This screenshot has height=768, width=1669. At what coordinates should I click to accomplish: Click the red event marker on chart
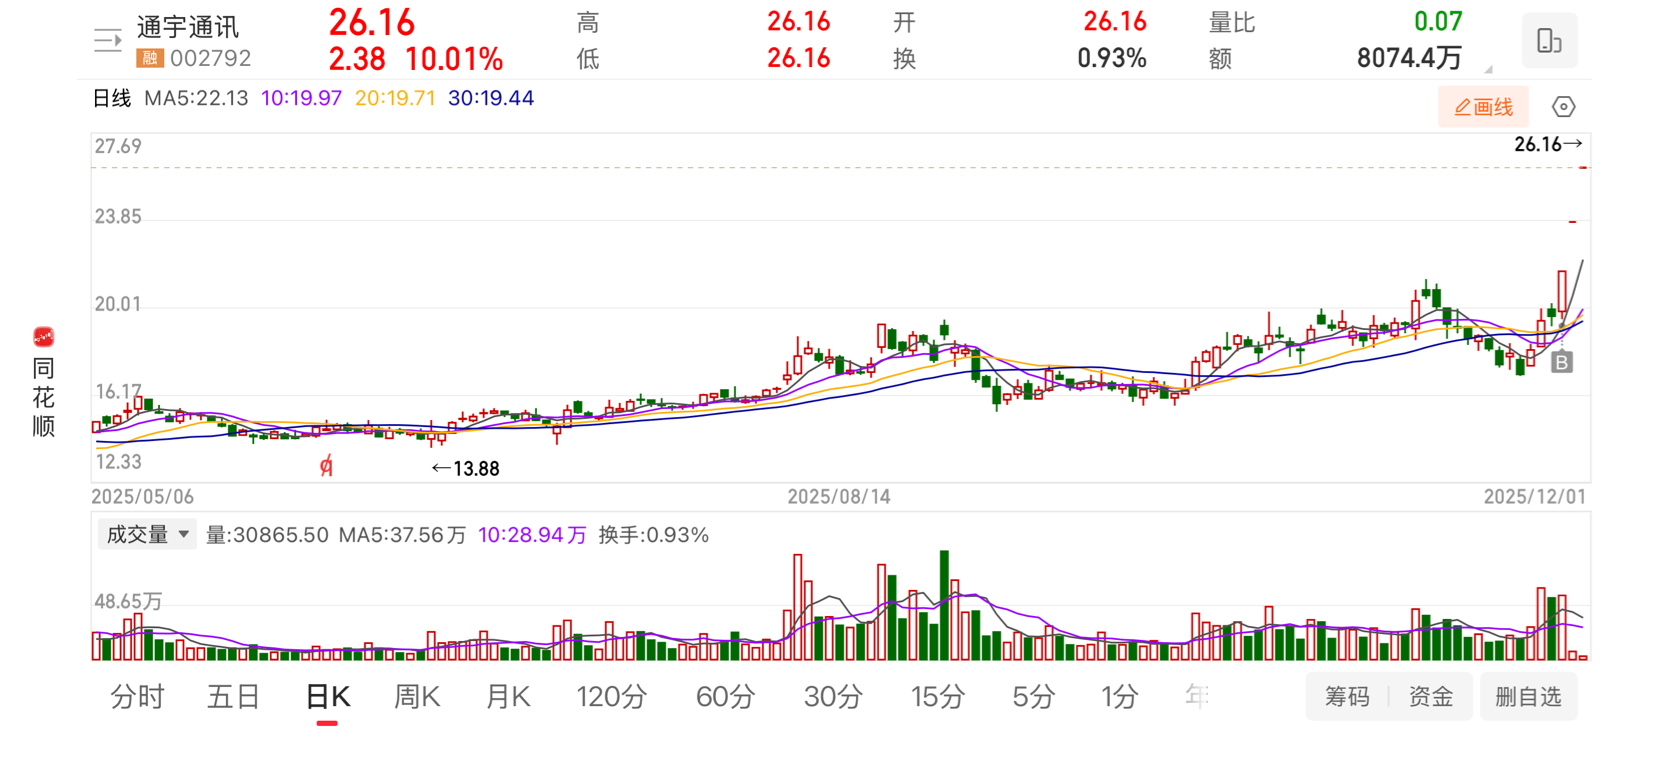[326, 466]
